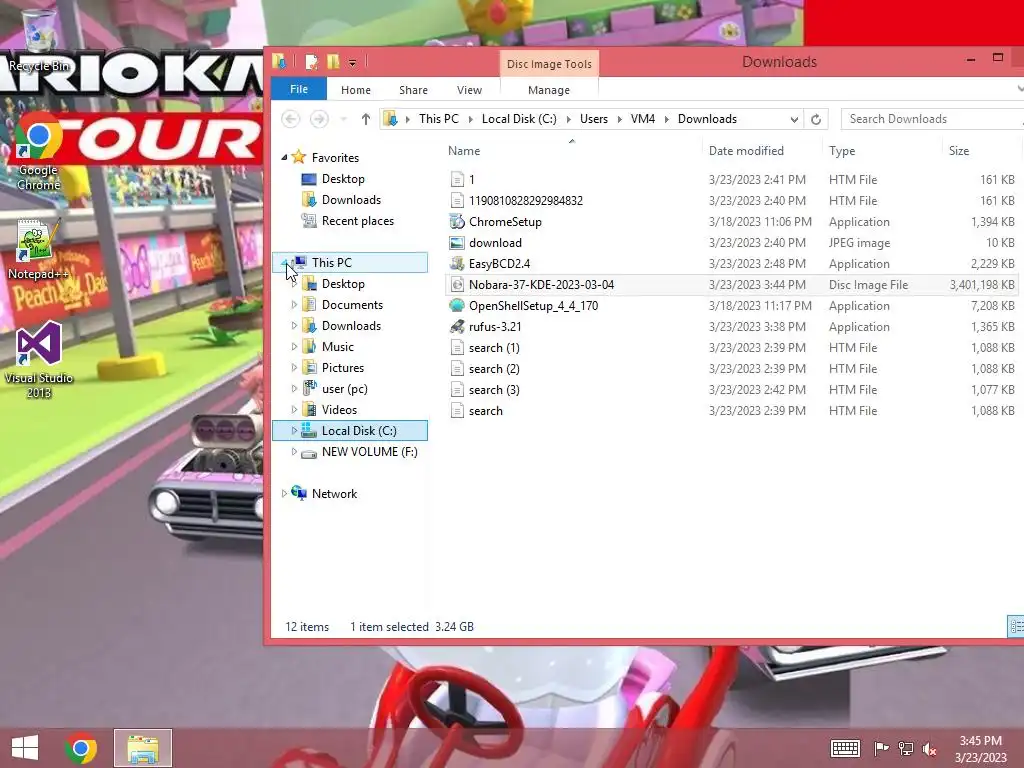Image resolution: width=1024 pixels, height=768 pixels.
Task: Open the Manage ribbon tab
Action: (x=549, y=89)
